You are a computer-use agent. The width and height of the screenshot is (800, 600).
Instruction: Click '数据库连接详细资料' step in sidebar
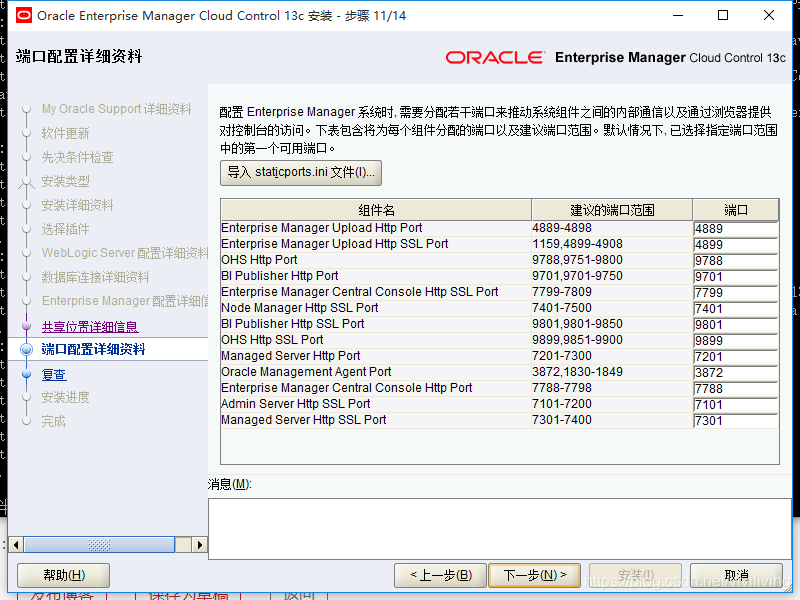95,277
